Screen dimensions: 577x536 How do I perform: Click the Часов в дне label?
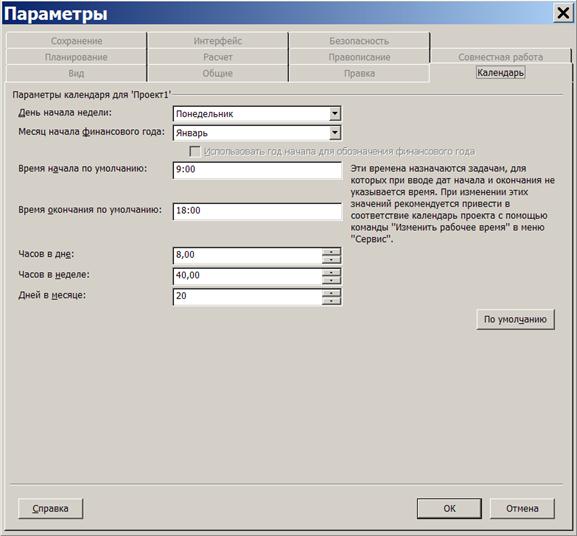click(46, 254)
